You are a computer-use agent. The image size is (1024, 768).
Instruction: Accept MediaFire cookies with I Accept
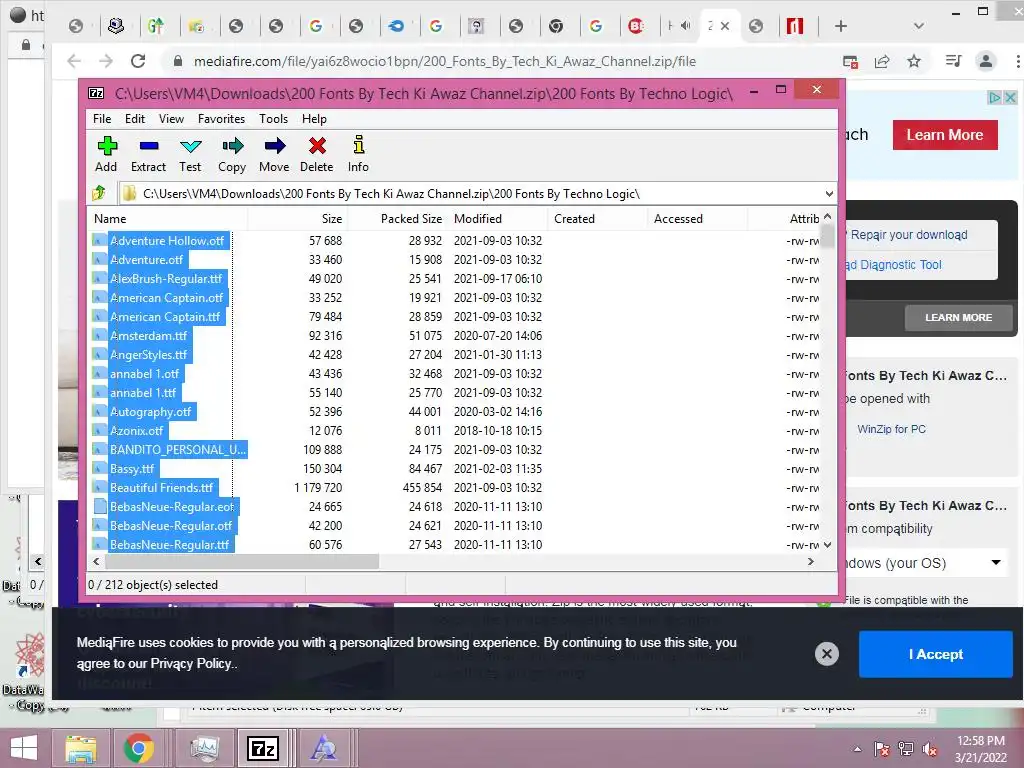tap(935, 654)
